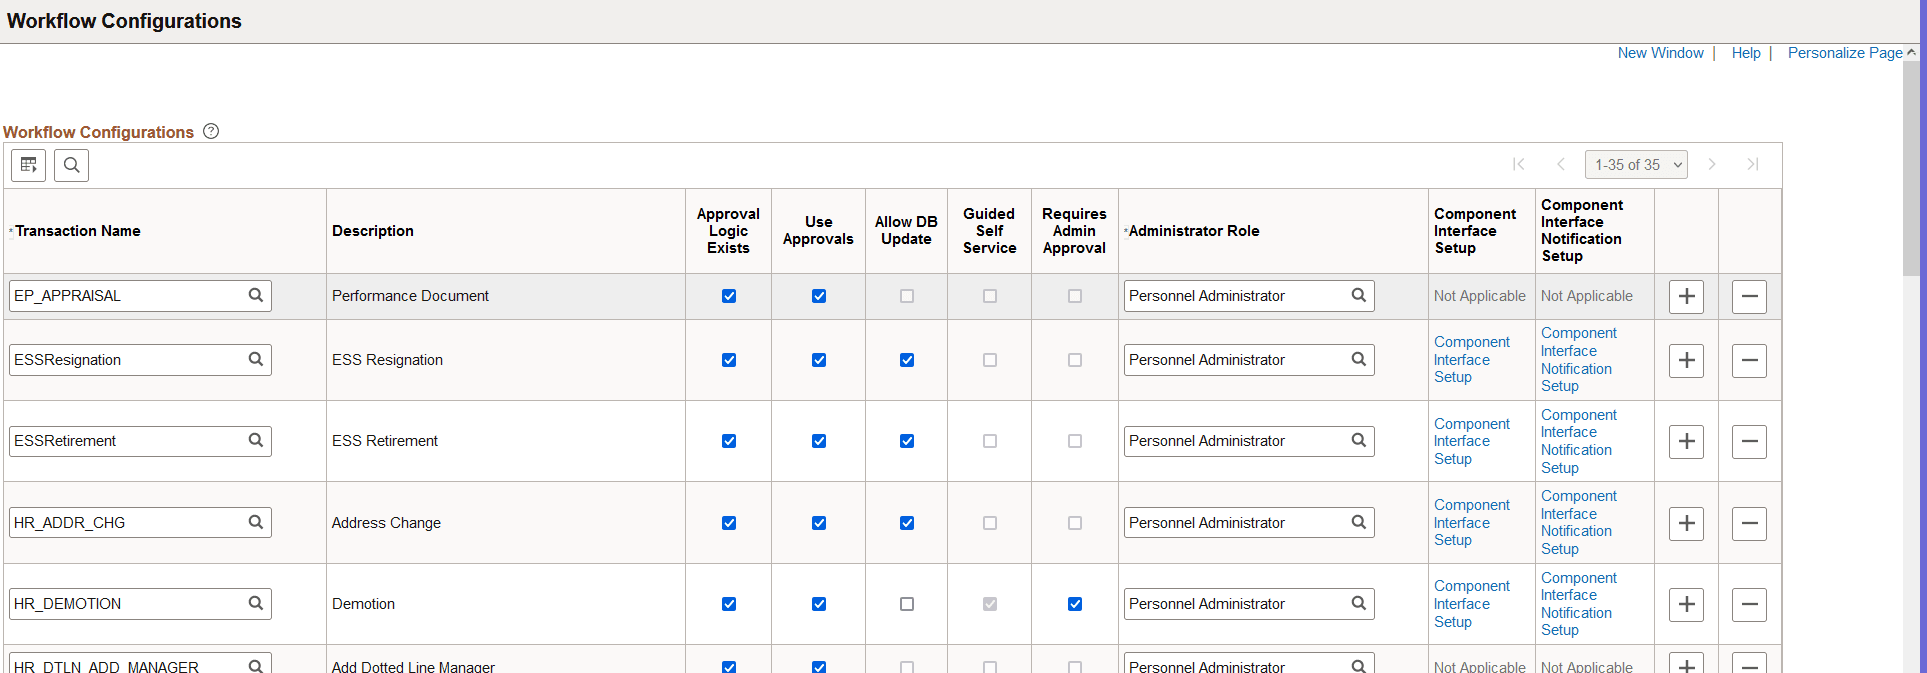Open Component Interface Setup for ESS Retirement
Viewport: 1927px width, 673px height.
point(1471,441)
